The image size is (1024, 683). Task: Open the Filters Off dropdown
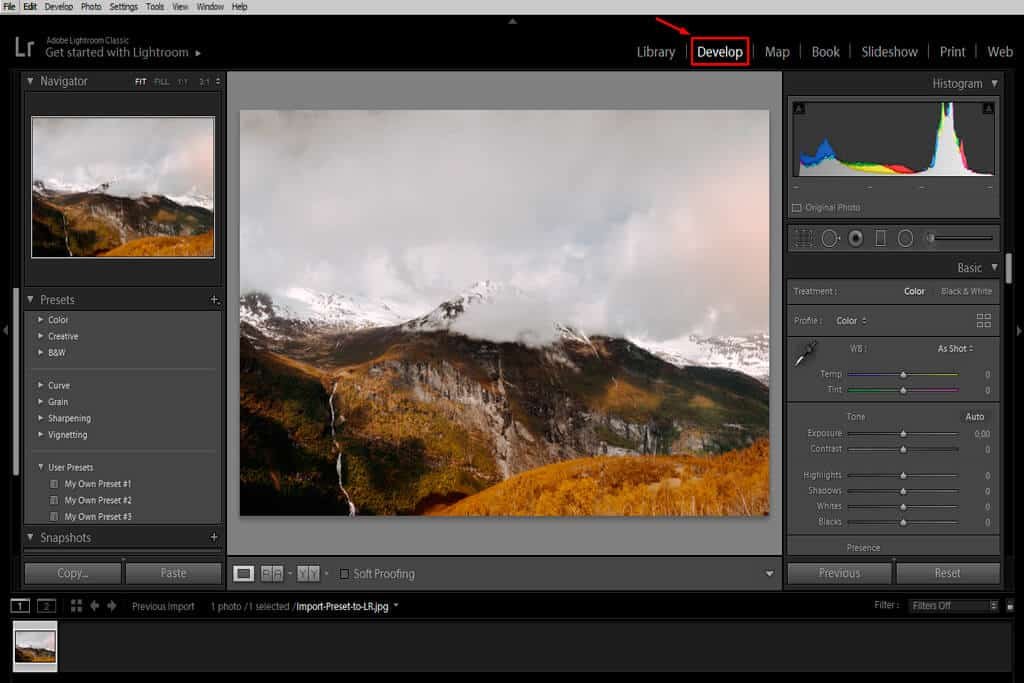(953, 606)
